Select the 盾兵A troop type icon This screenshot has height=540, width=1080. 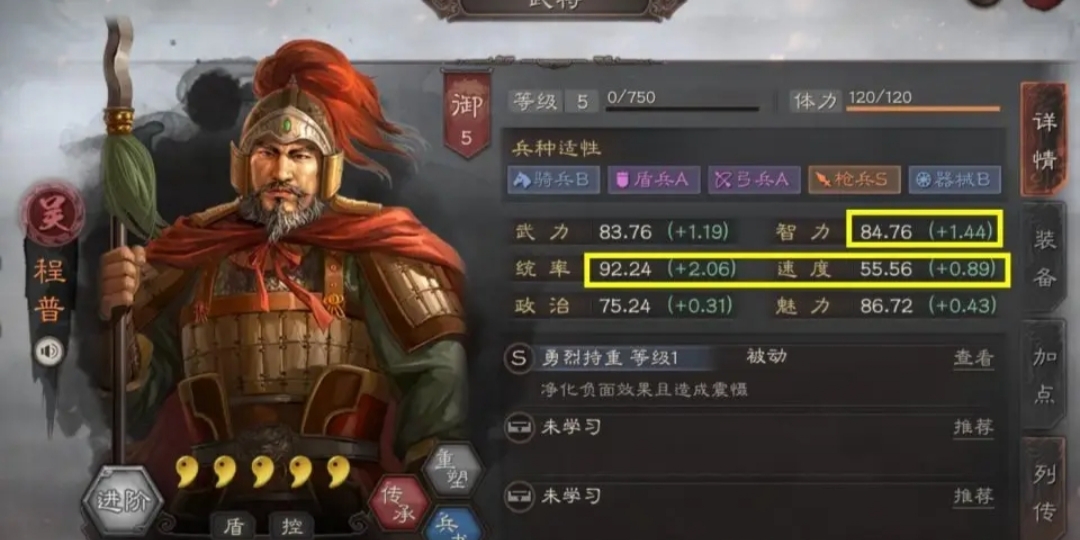(654, 180)
